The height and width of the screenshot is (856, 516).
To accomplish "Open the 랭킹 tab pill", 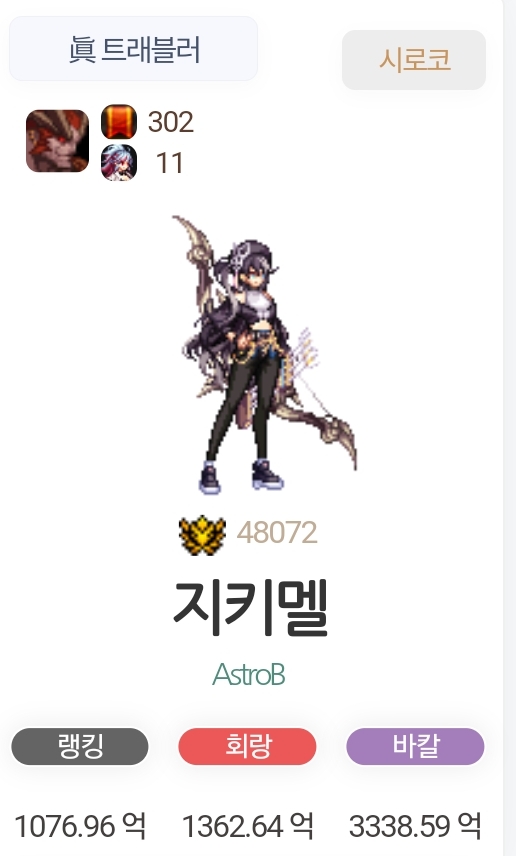I will (80, 746).
